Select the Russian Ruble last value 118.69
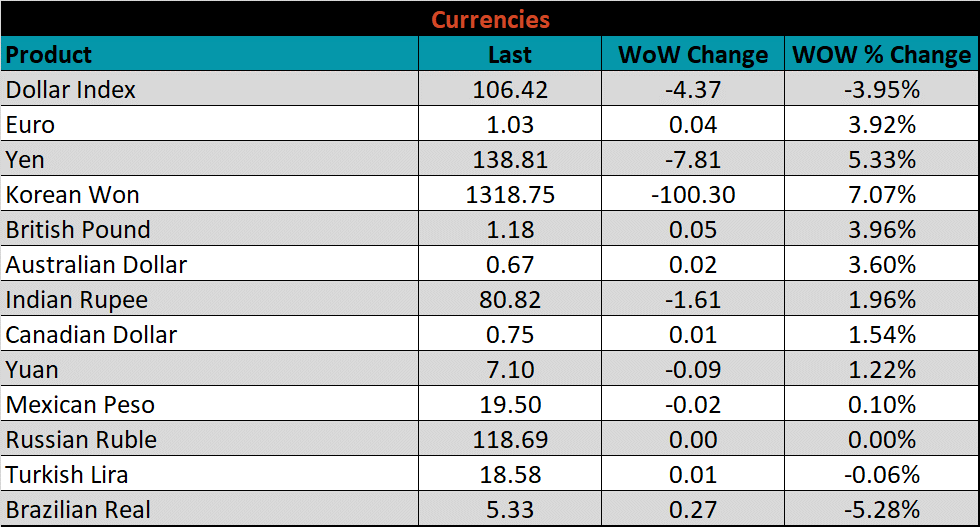This screenshot has width=980, height=527. [x=510, y=439]
